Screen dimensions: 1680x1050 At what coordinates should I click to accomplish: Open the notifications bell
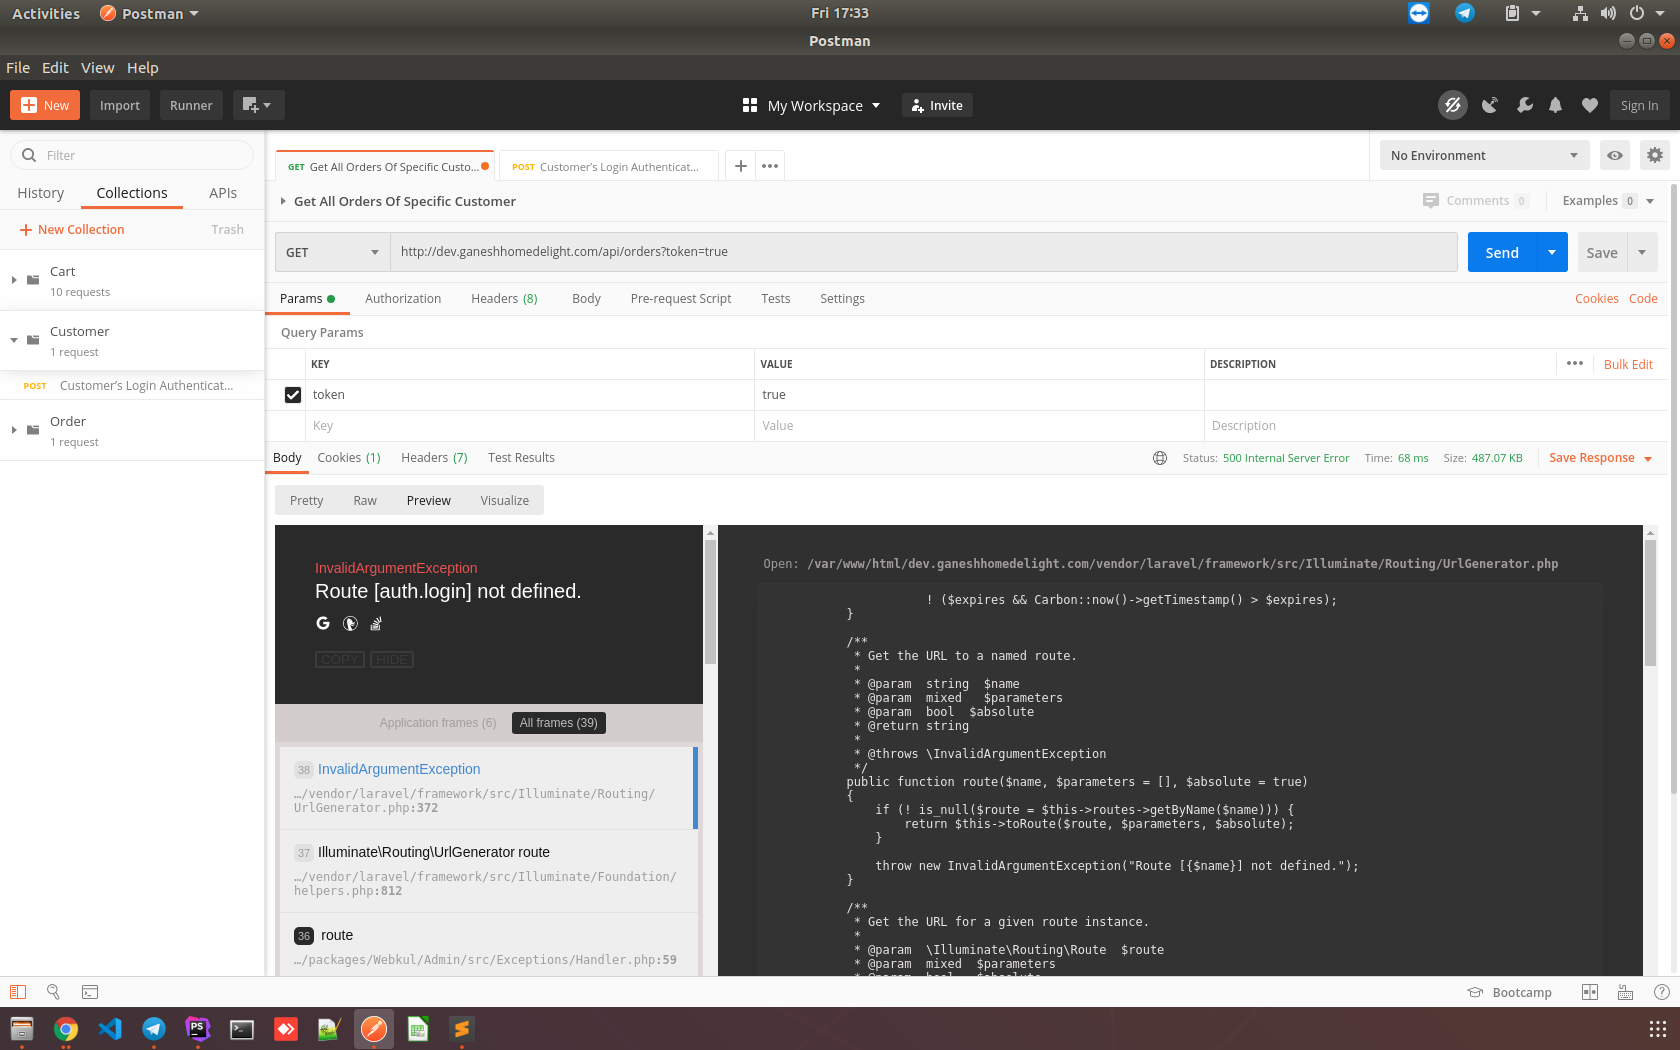(x=1555, y=105)
